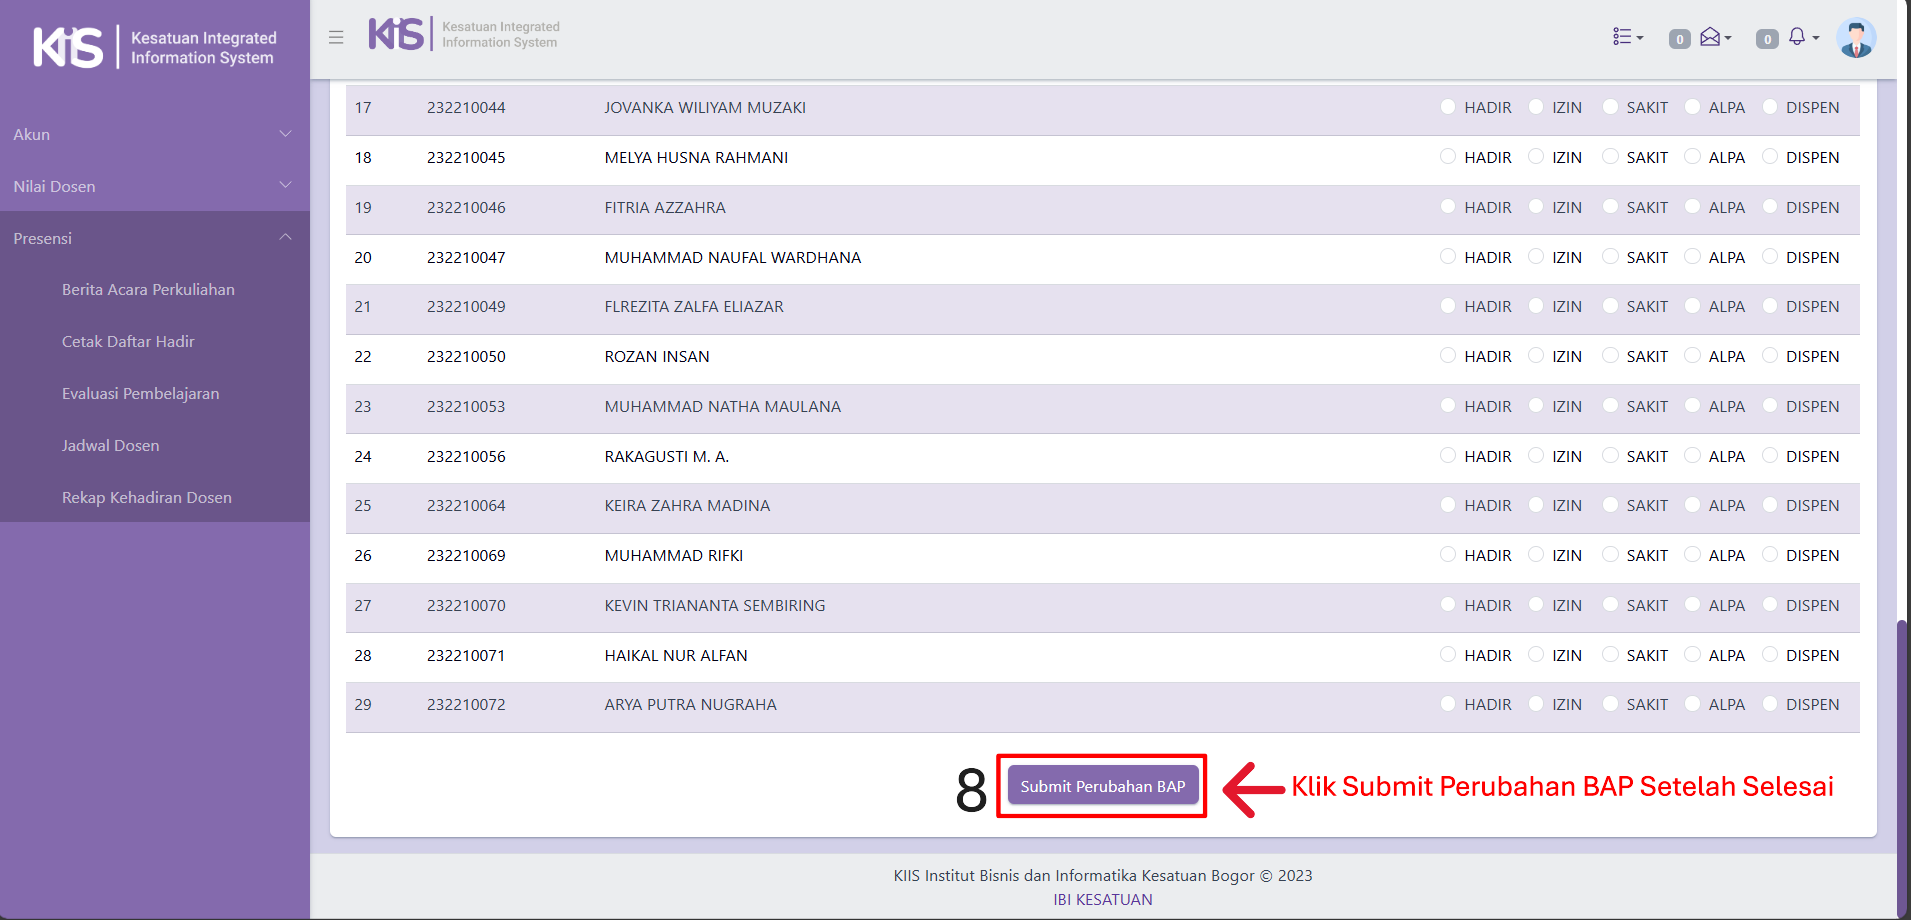Click Submit Perubahan BAP button
Viewport: 1911px width, 920px height.
[x=1102, y=786]
